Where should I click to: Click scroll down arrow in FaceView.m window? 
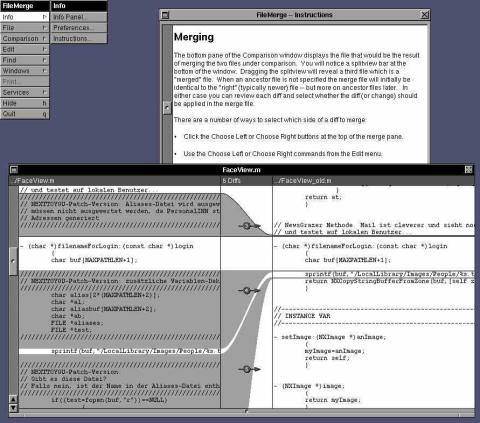pyautogui.click(x=13, y=407)
